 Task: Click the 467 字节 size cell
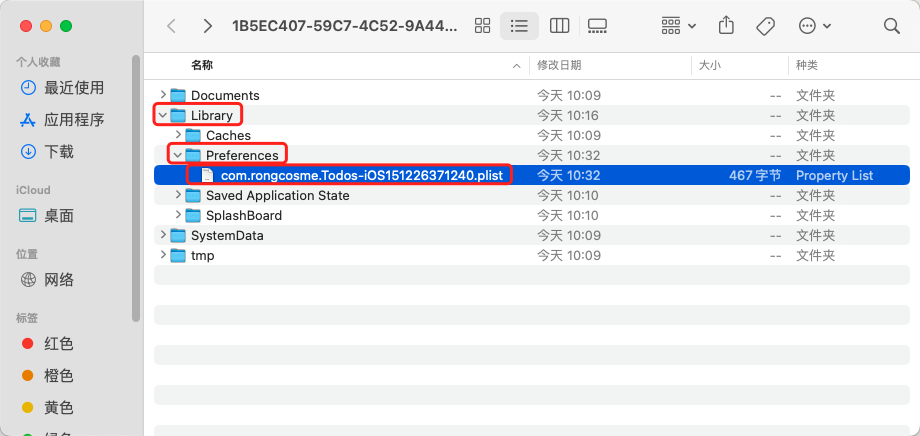[755, 175]
